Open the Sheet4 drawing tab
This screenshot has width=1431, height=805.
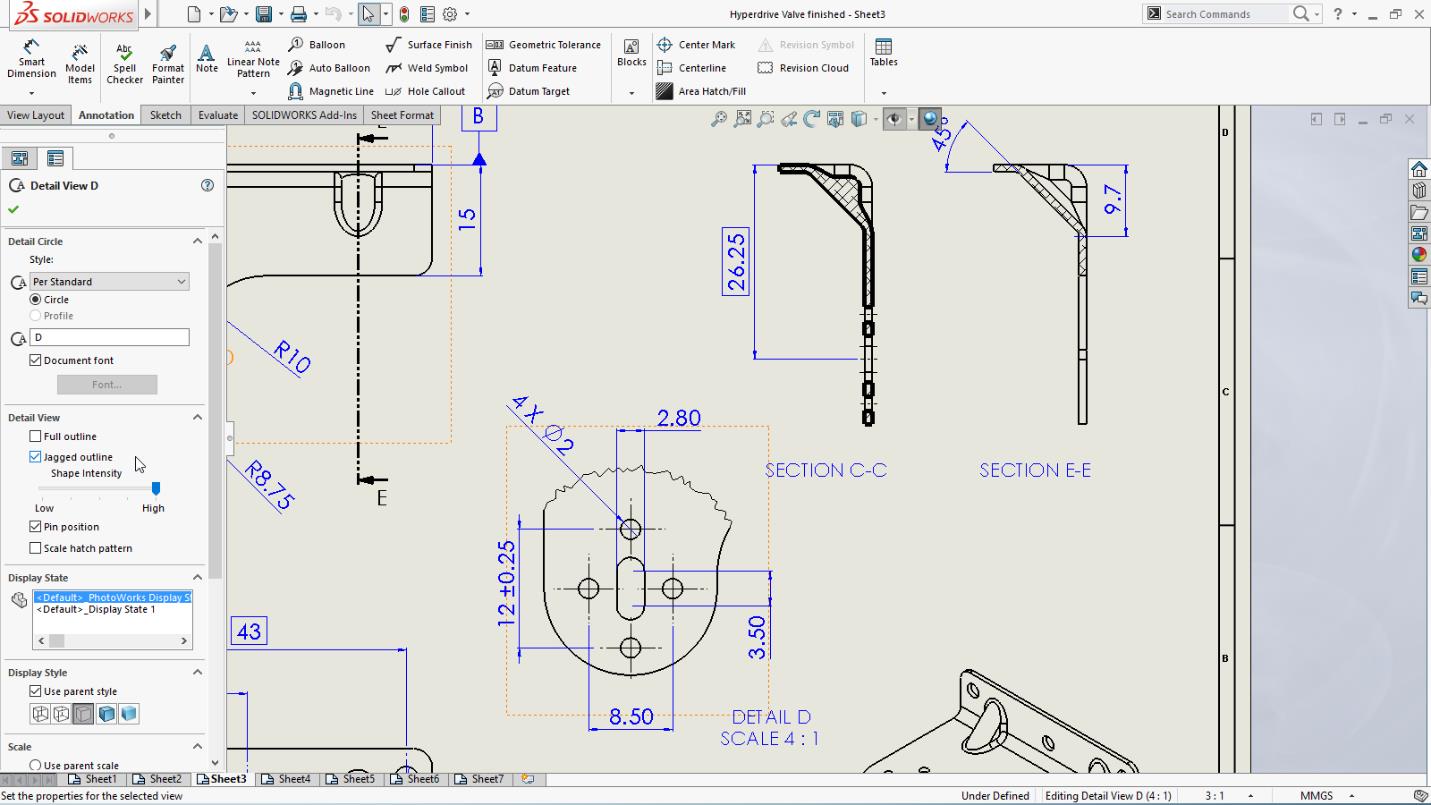[287, 779]
